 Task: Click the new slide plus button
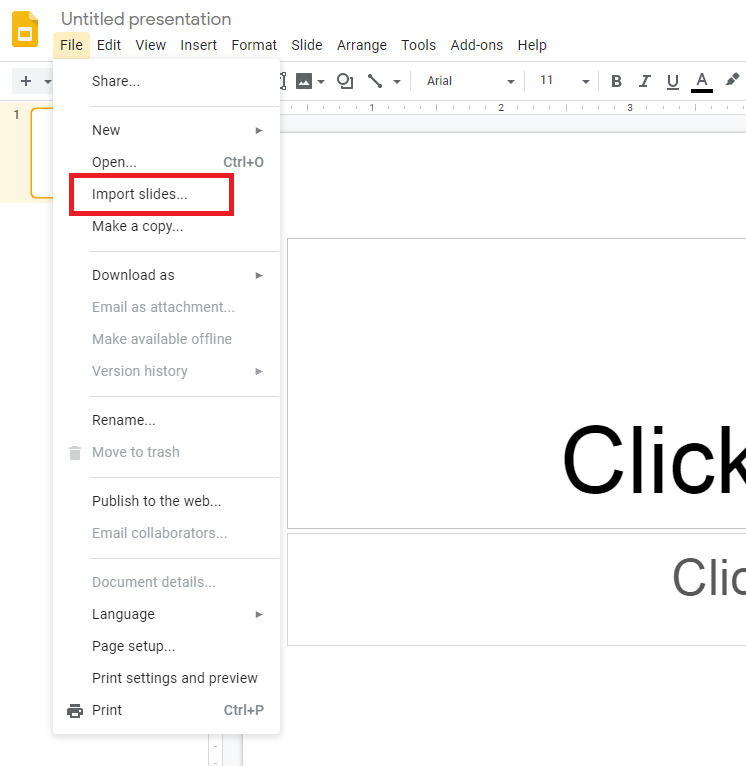tap(26, 81)
